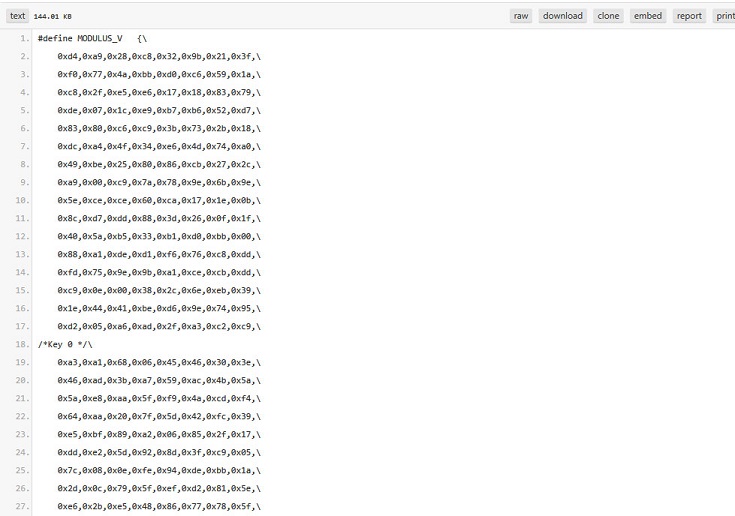Click line number 18 in the gutter
The height and width of the screenshot is (516, 735).
(22, 344)
